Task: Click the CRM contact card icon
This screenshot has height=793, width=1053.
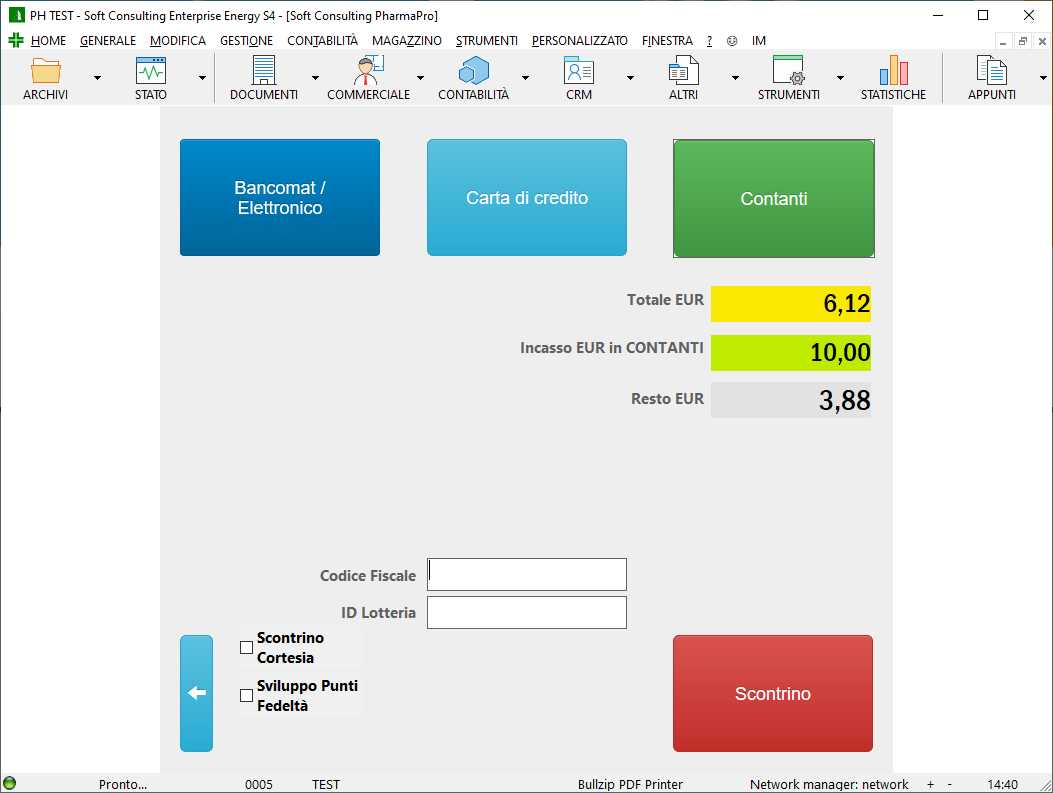Action: tap(578, 71)
